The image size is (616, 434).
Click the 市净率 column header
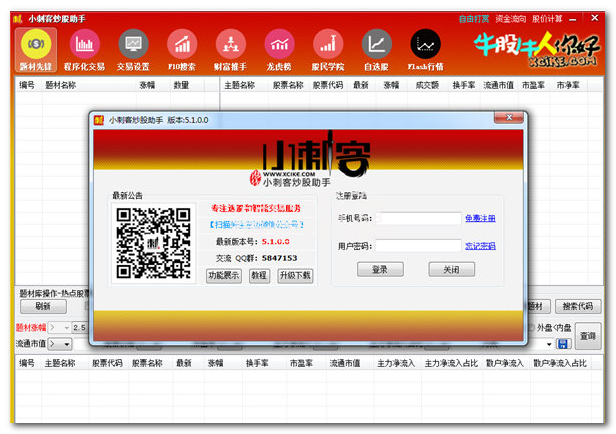coord(568,85)
